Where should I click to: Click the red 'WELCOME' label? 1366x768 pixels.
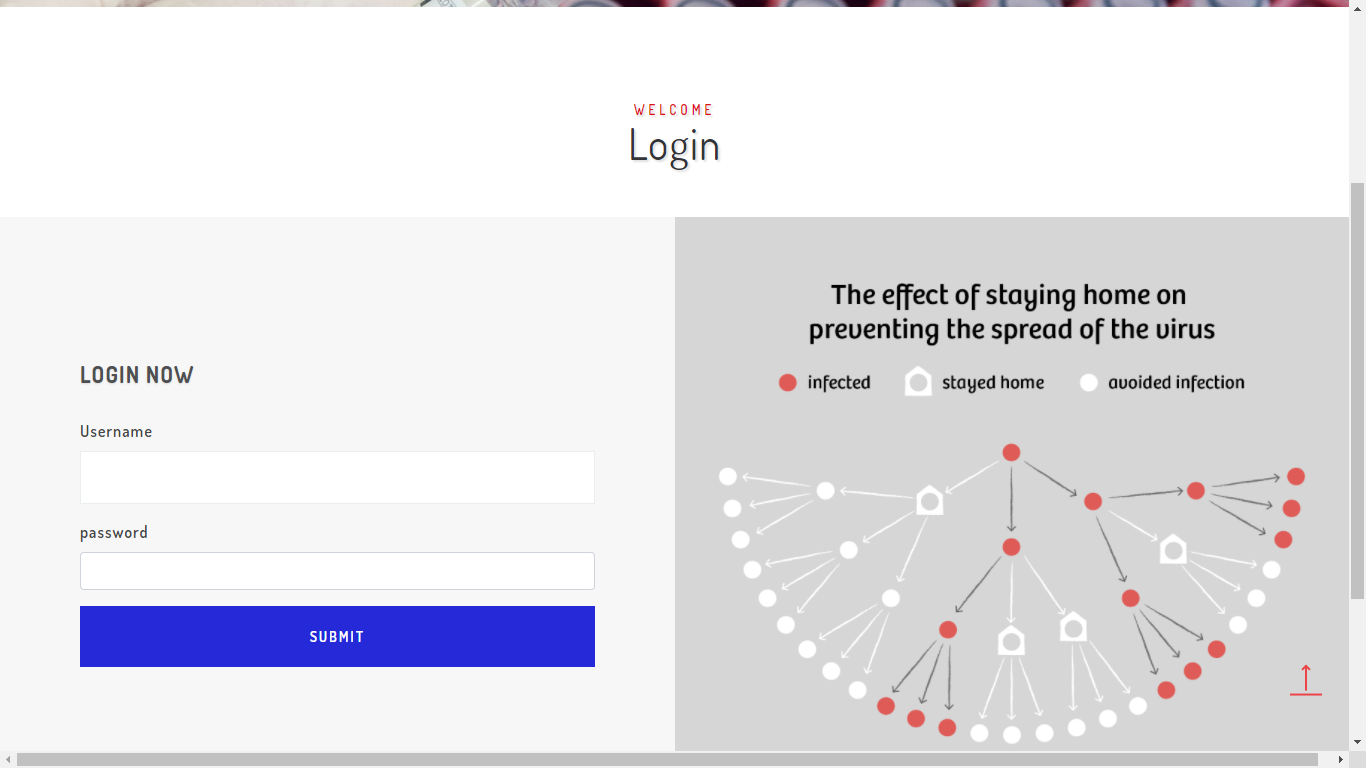pyautogui.click(x=673, y=110)
